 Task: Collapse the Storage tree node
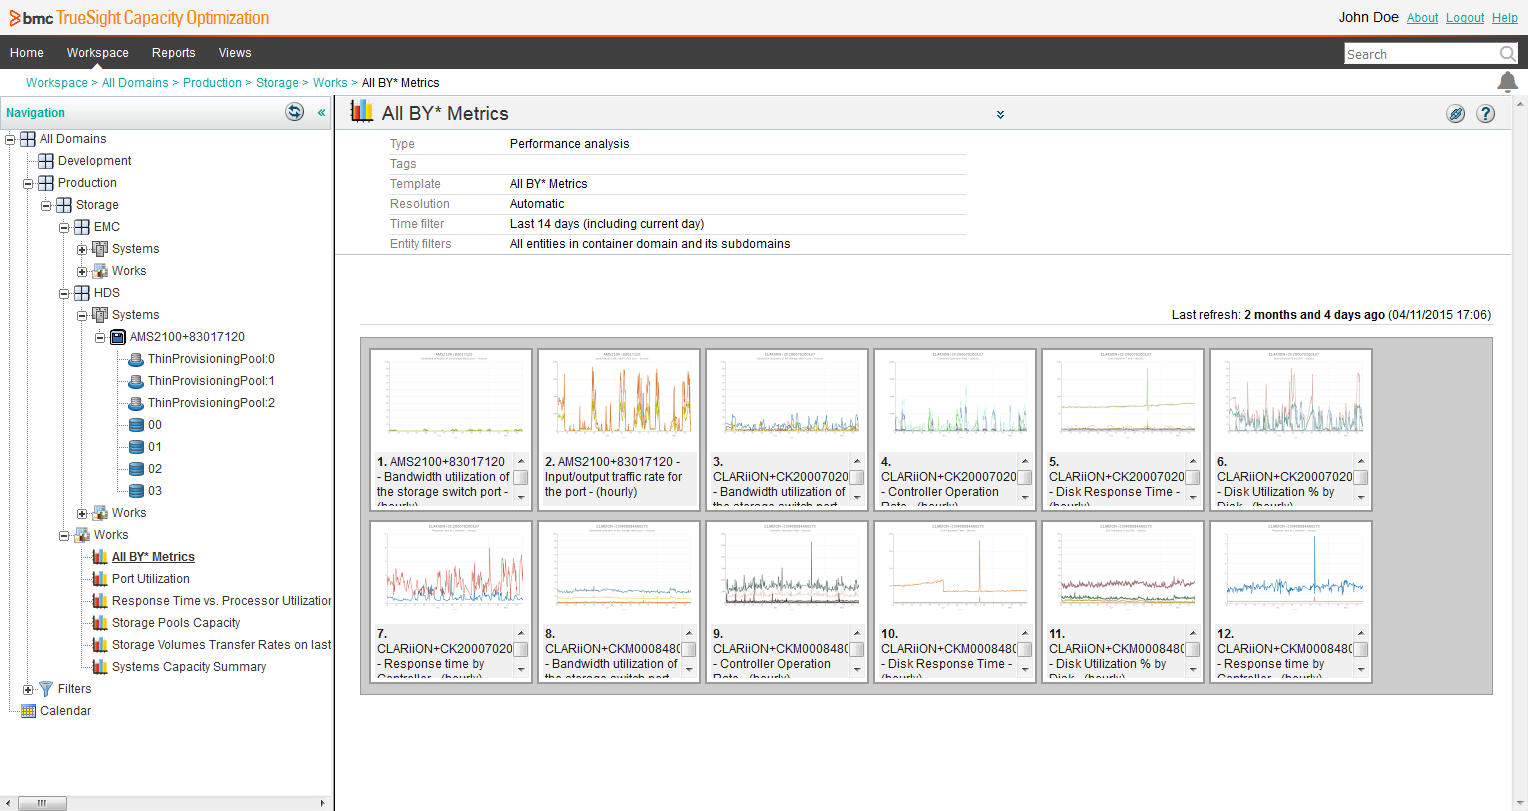[x=46, y=205]
